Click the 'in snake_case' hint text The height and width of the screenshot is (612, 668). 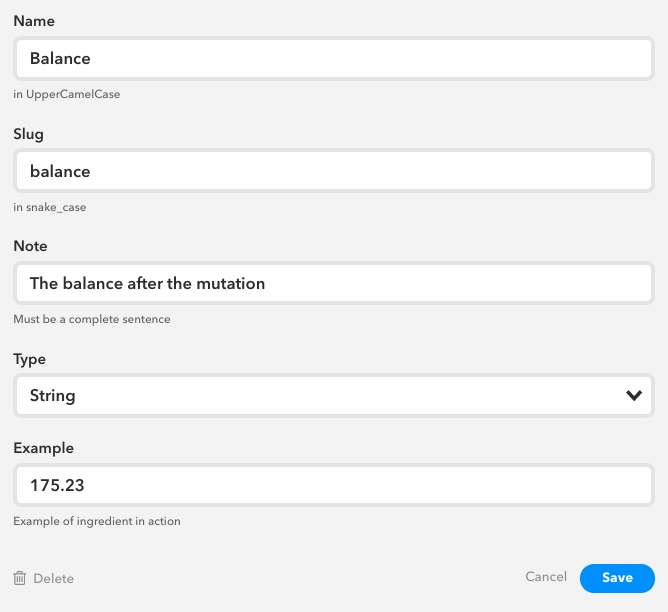click(57, 207)
